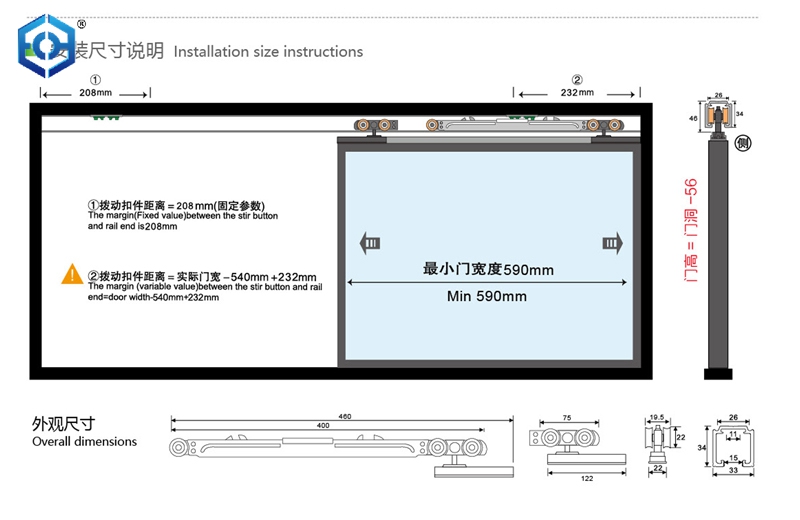Click the right-pointing arrow on the door
The image size is (800, 520).
click(x=611, y=242)
